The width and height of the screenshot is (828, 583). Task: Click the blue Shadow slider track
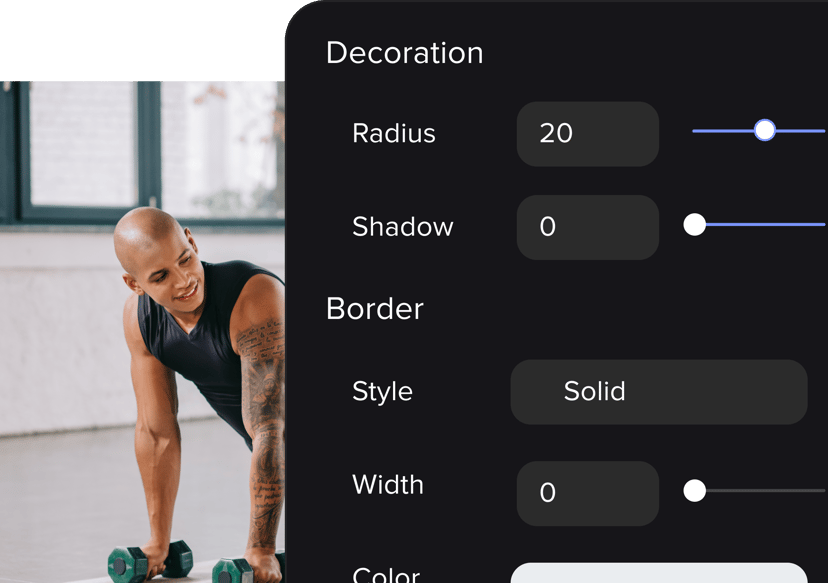point(766,224)
